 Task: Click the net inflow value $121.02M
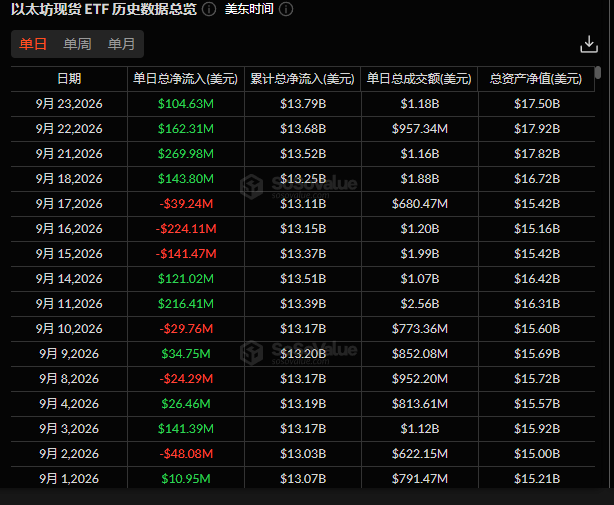pos(186,279)
